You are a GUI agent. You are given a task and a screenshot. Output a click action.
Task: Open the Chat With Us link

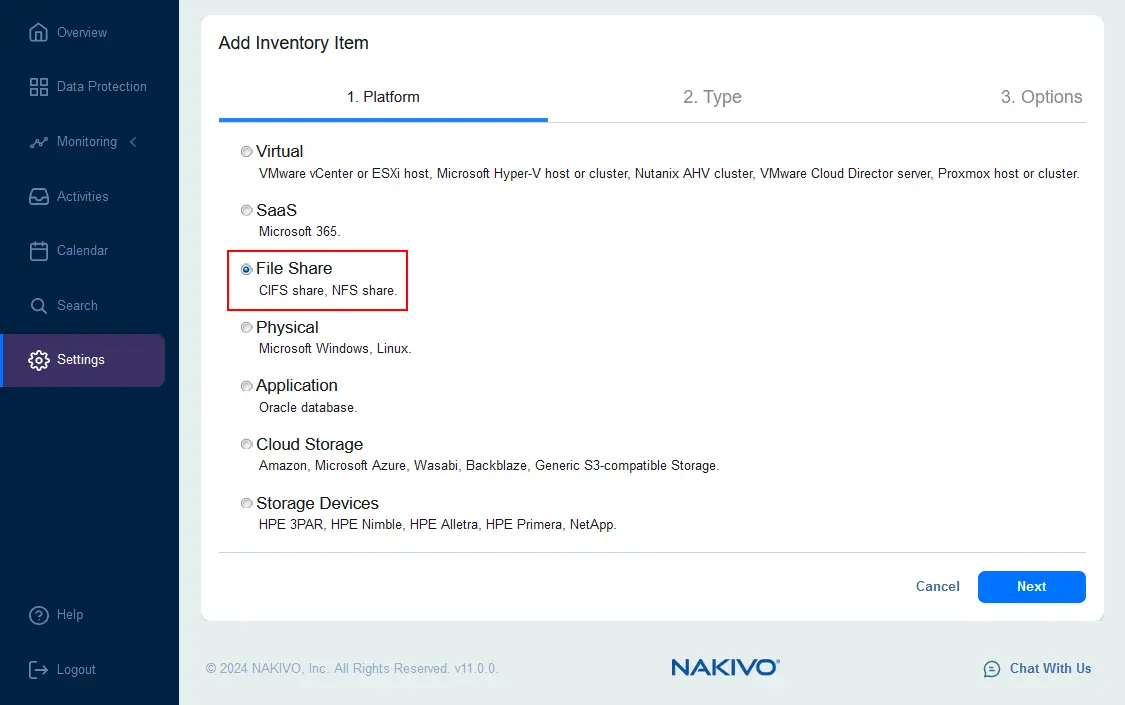point(1050,668)
